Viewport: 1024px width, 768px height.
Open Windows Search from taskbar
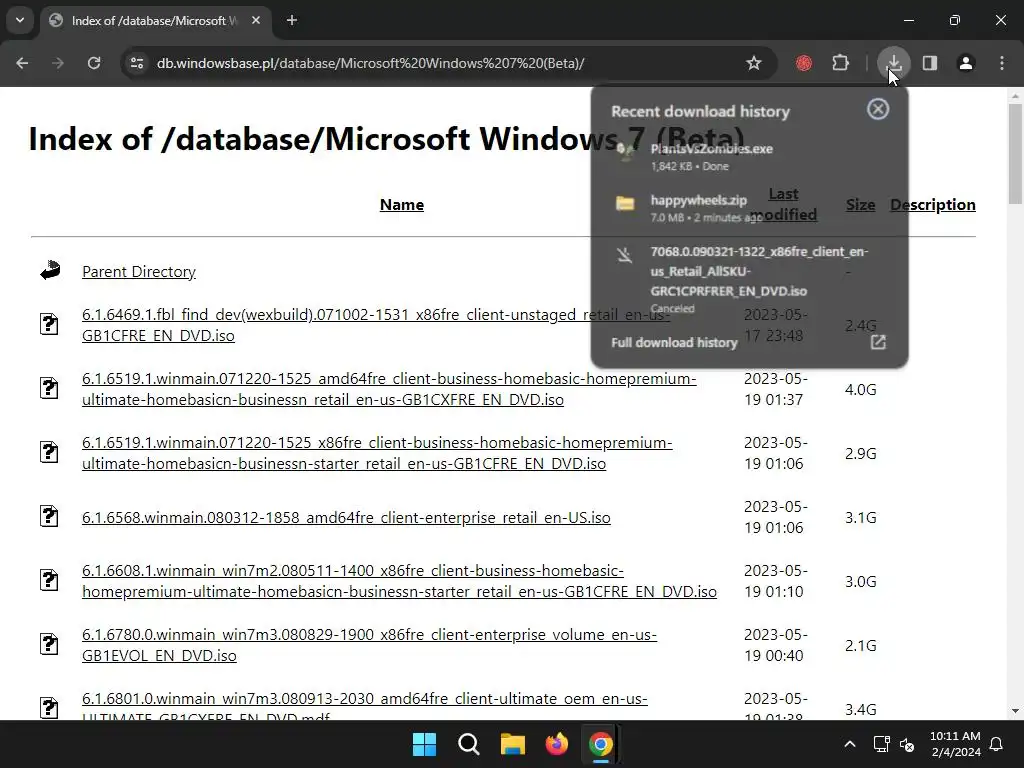coord(469,744)
